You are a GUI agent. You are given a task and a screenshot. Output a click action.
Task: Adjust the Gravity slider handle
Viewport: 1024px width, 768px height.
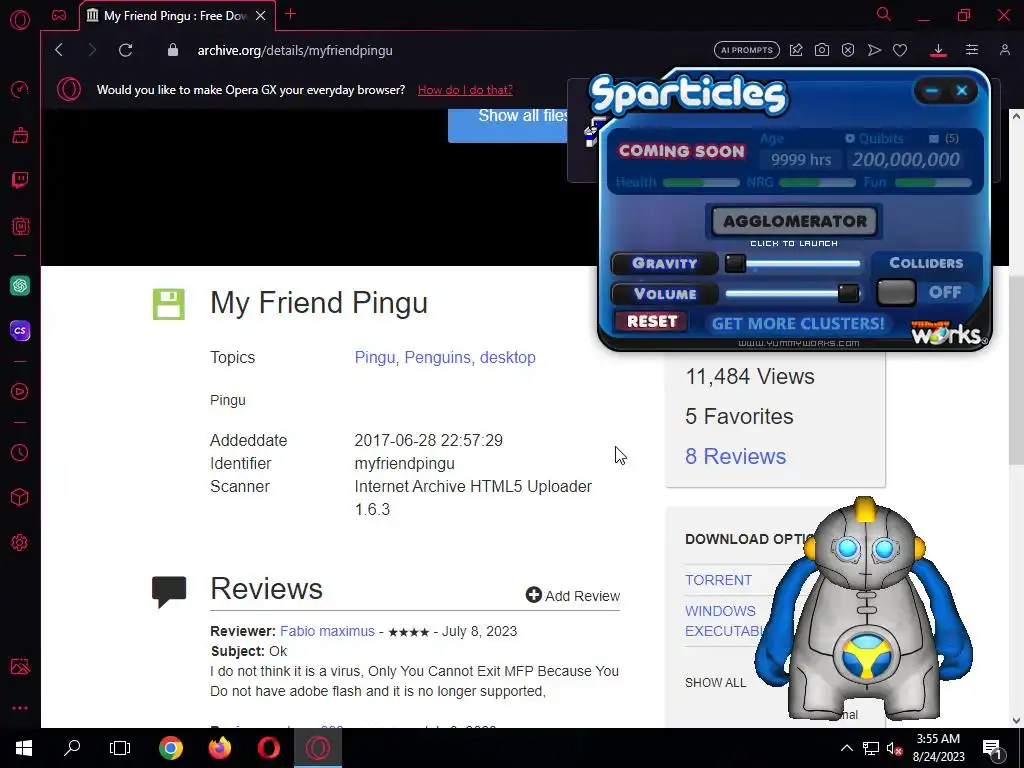point(735,263)
